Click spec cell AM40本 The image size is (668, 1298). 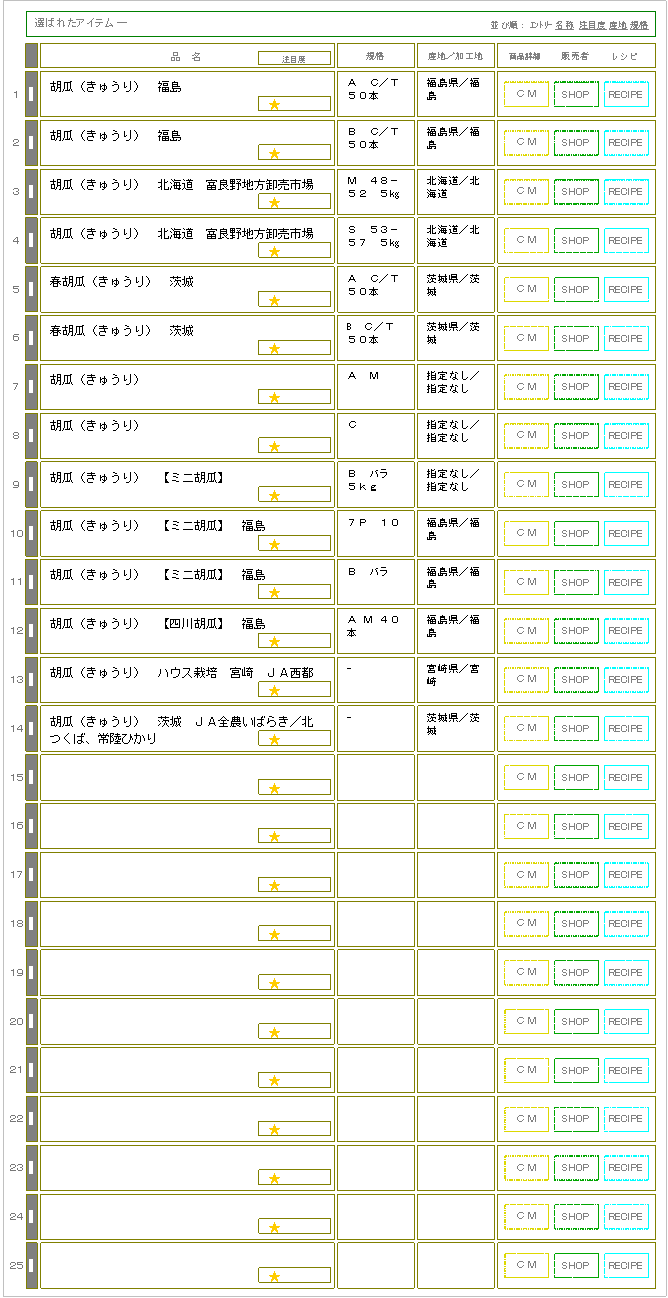pos(376,631)
